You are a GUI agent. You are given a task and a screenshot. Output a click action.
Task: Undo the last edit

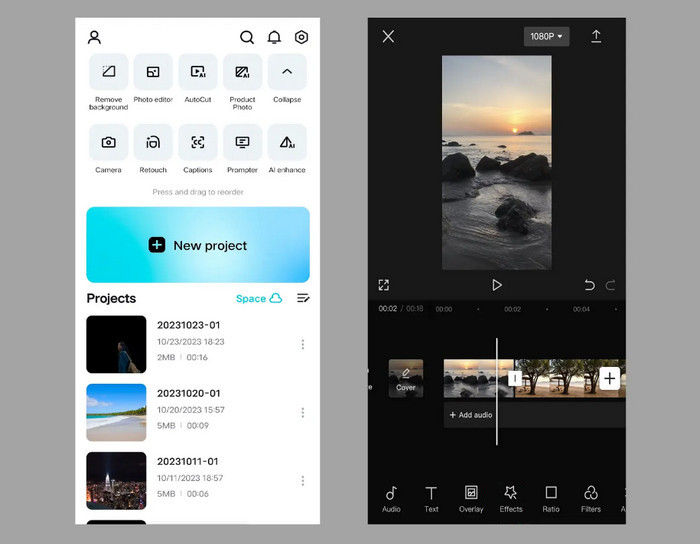(589, 285)
